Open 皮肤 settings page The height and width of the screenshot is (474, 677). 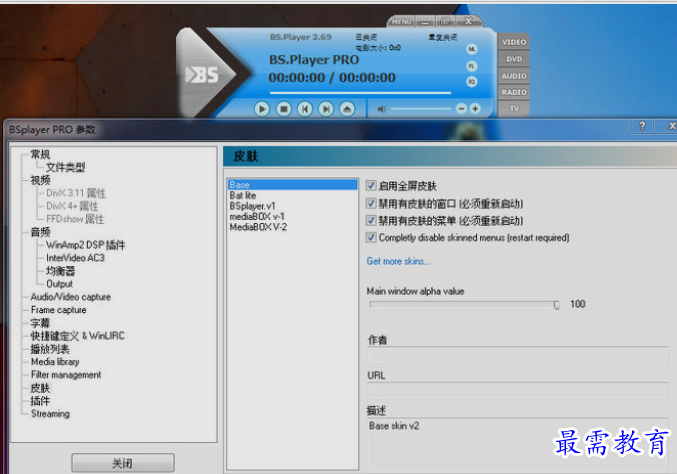pyautogui.click(x=40, y=388)
